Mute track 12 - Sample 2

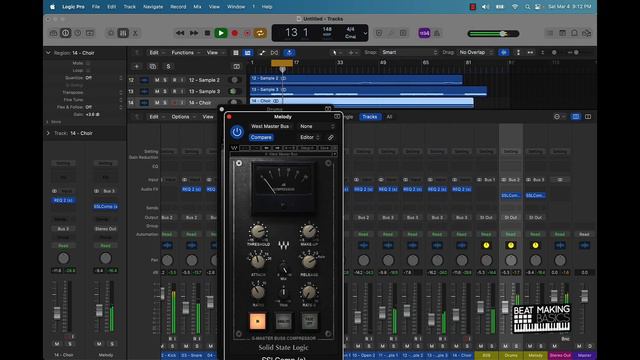(157, 80)
